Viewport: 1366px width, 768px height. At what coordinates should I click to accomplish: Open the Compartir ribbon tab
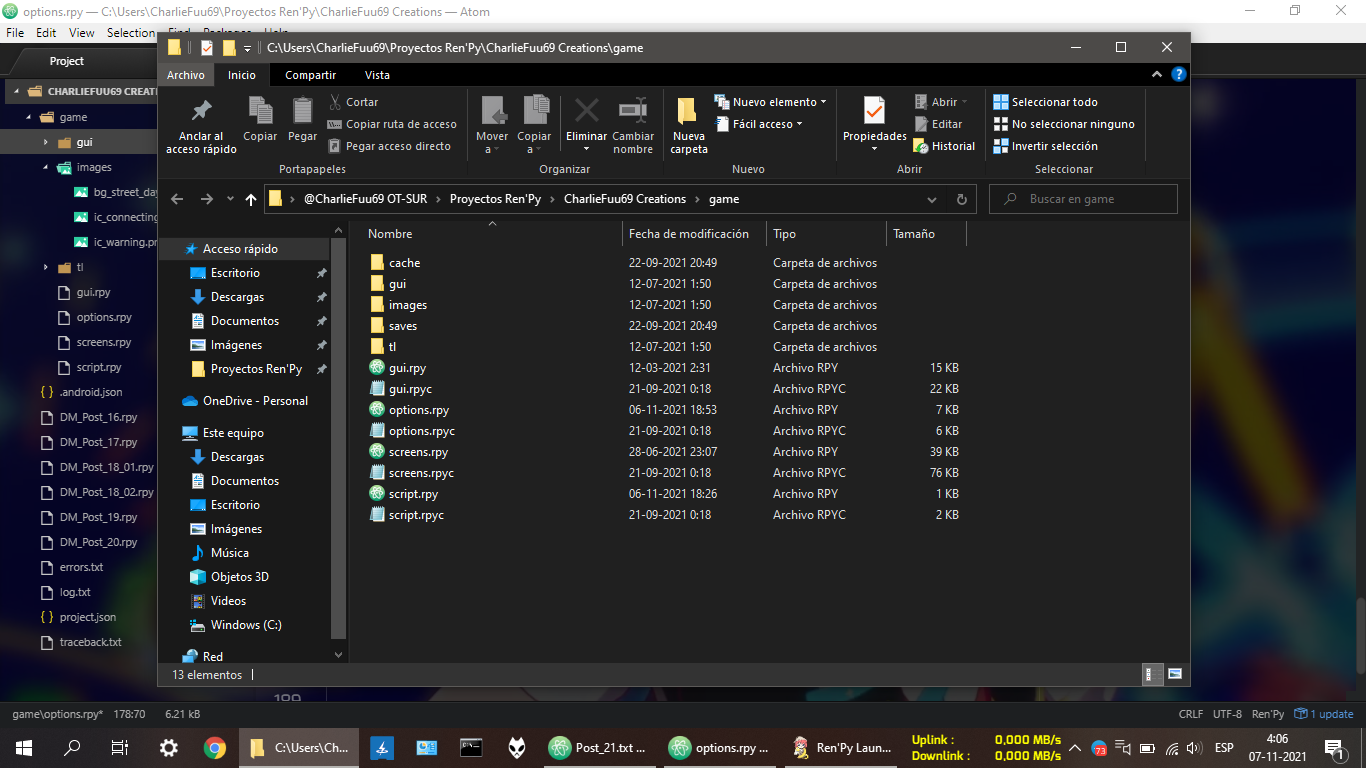[x=310, y=75]
